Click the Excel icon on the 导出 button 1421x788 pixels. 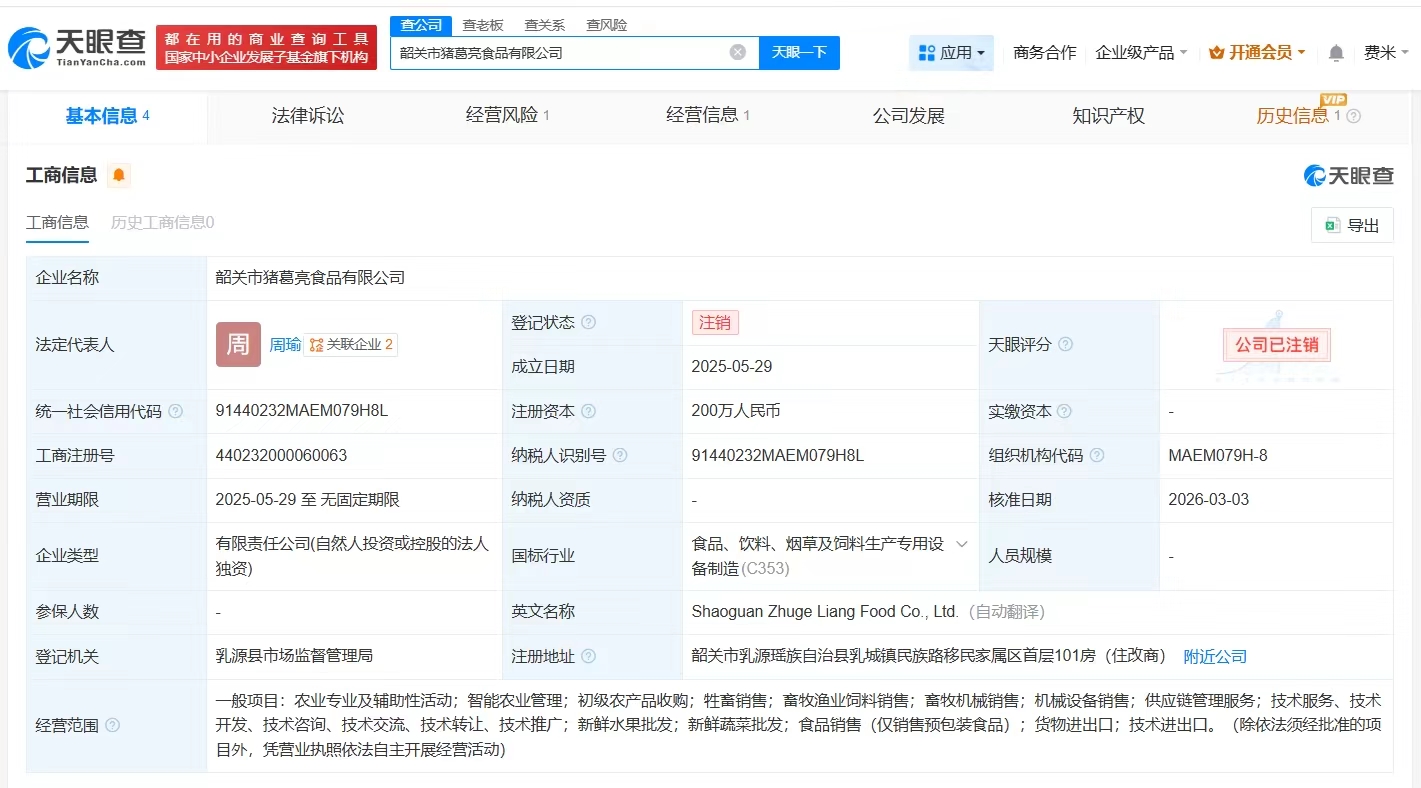point(1331,225)
